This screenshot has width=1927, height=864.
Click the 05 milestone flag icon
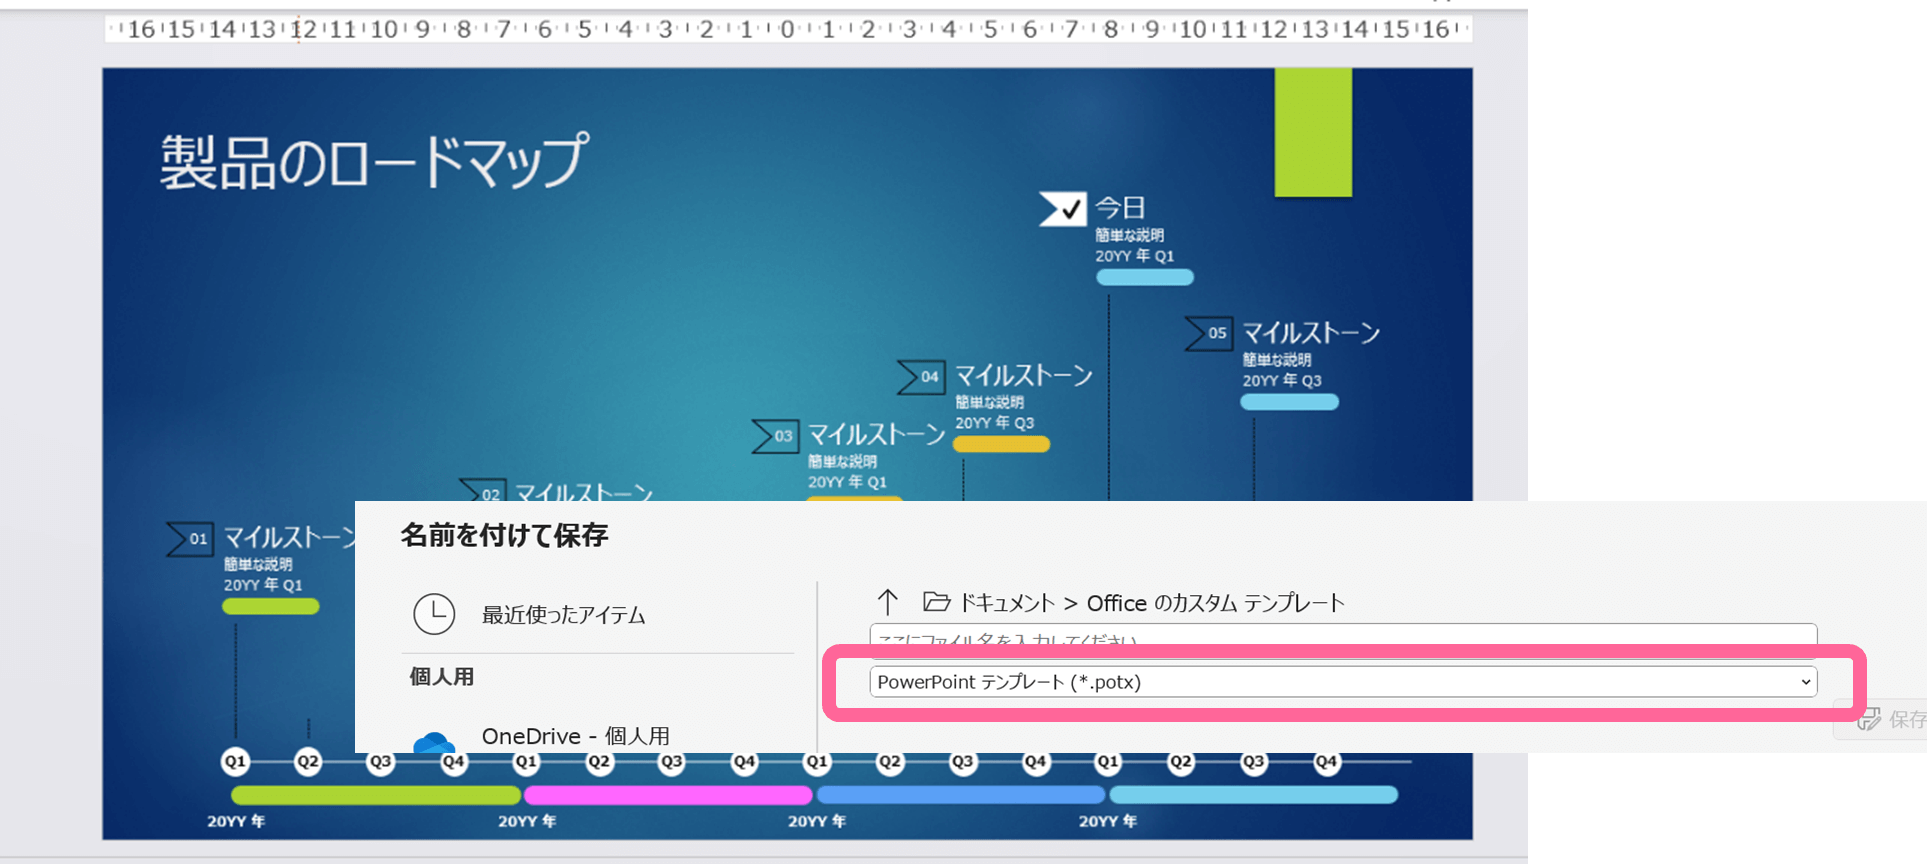(1208, 333)
